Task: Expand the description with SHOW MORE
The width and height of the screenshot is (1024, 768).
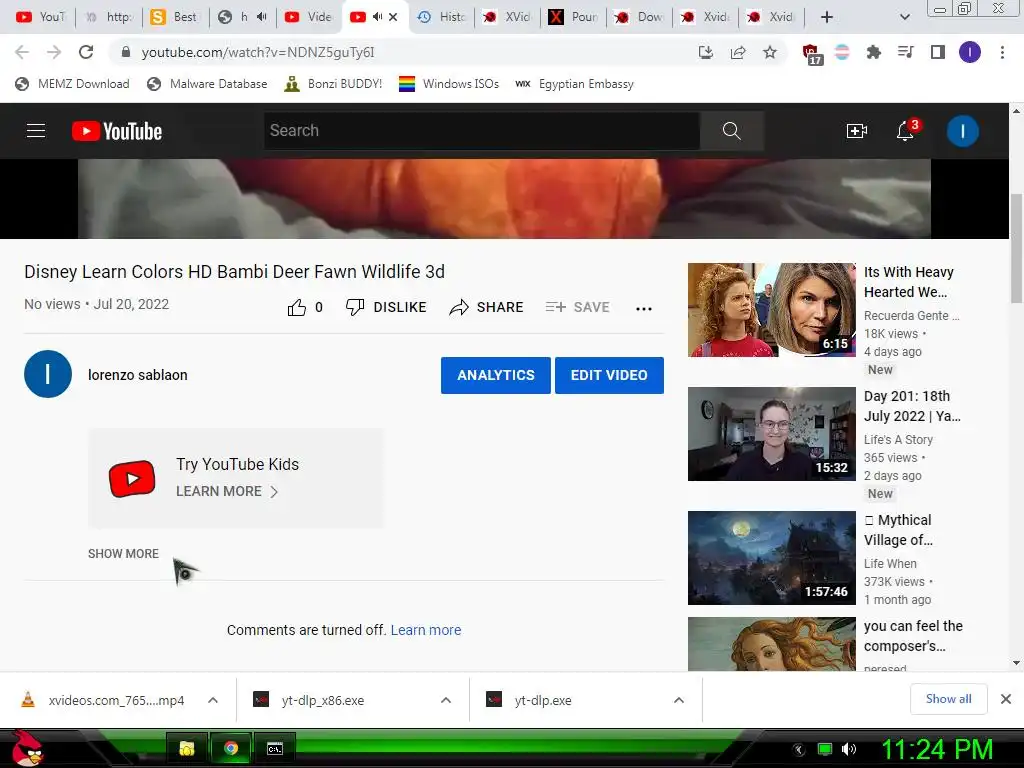Action: pos(123,554)
